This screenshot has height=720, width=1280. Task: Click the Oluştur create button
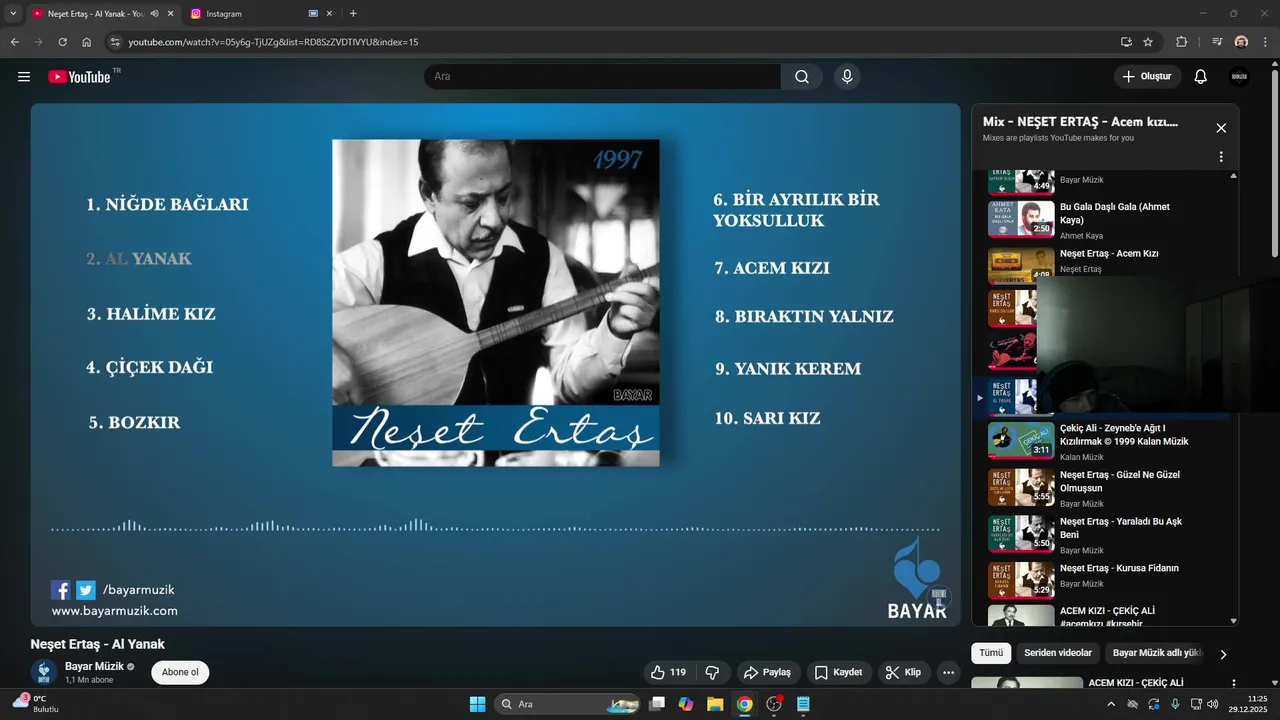coord(1148,77)
